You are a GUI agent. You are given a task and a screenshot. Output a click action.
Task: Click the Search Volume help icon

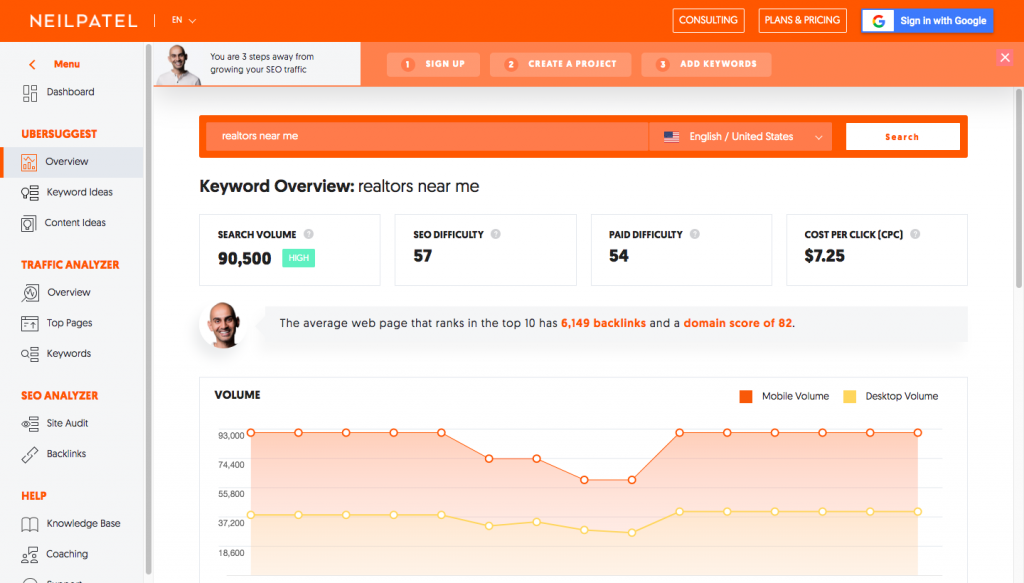click(x=308, y=234)
